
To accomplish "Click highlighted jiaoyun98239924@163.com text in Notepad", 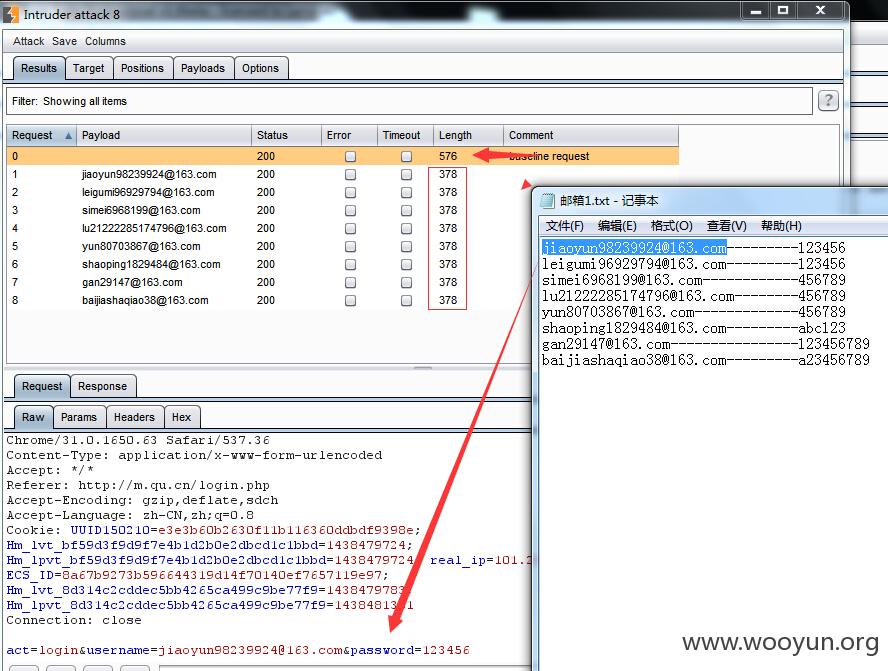I will (x=634, y=248).
